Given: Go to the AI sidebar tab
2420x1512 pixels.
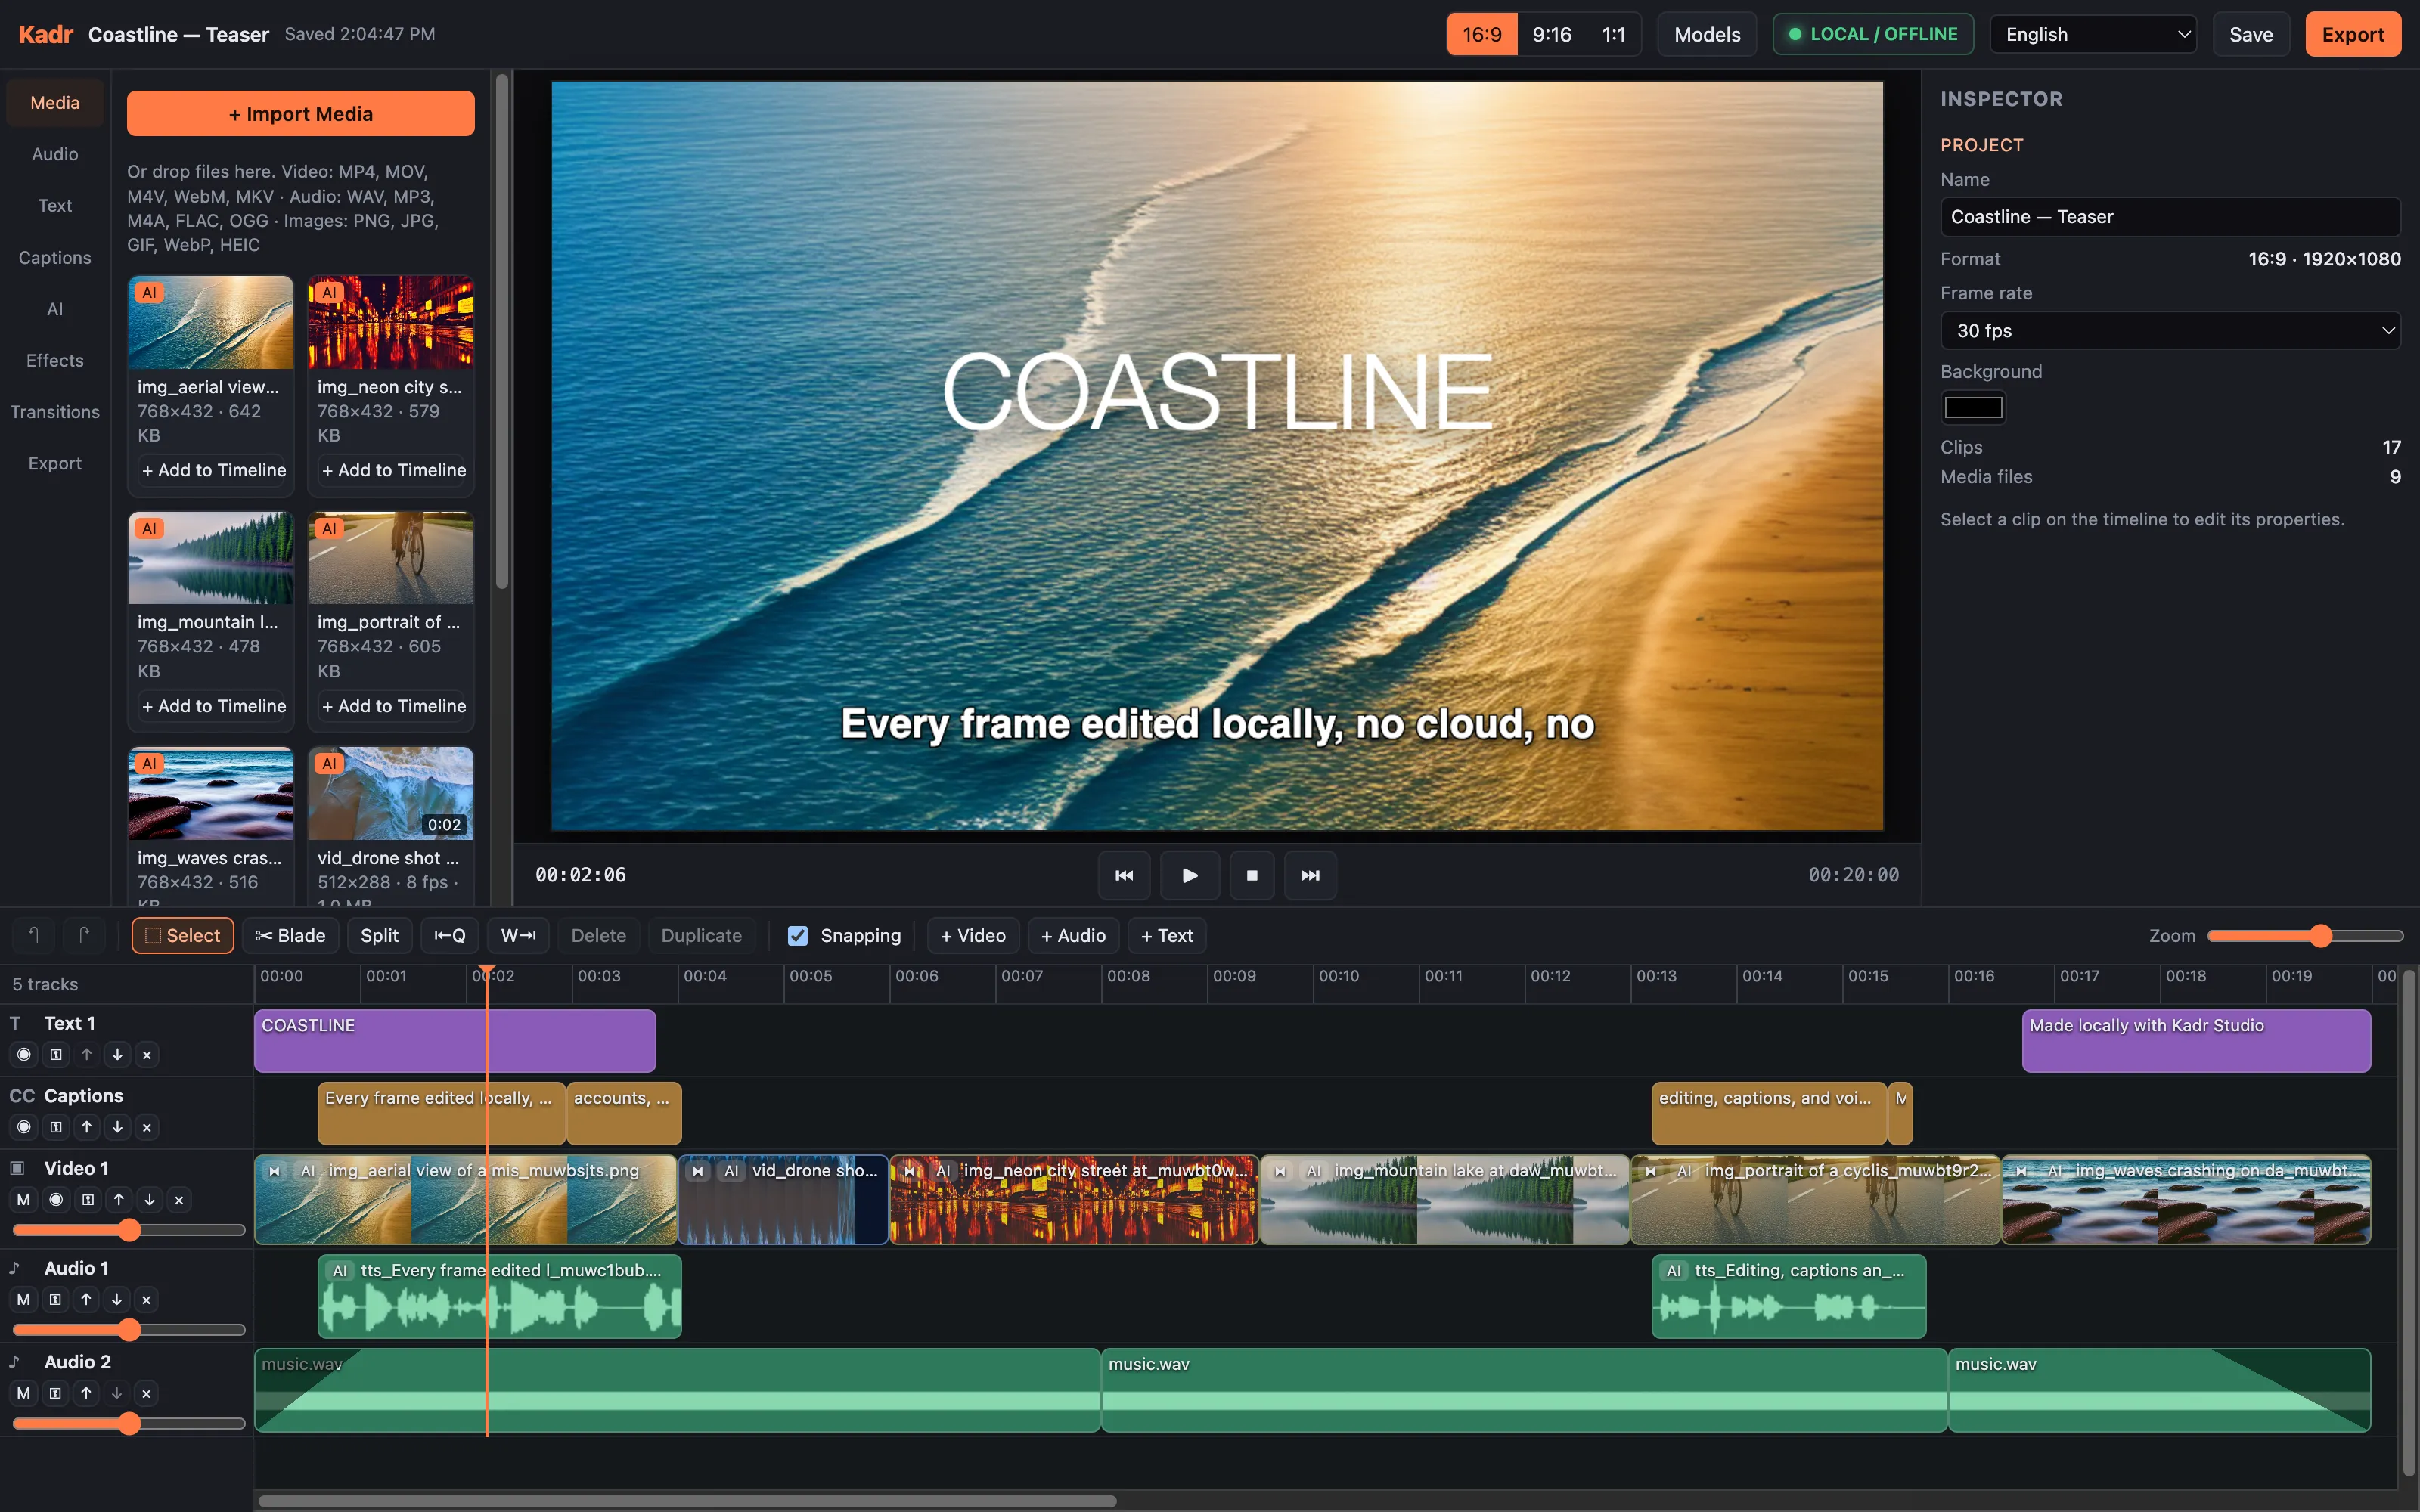Looking at the screenshot, I should (x=55, y=309).
